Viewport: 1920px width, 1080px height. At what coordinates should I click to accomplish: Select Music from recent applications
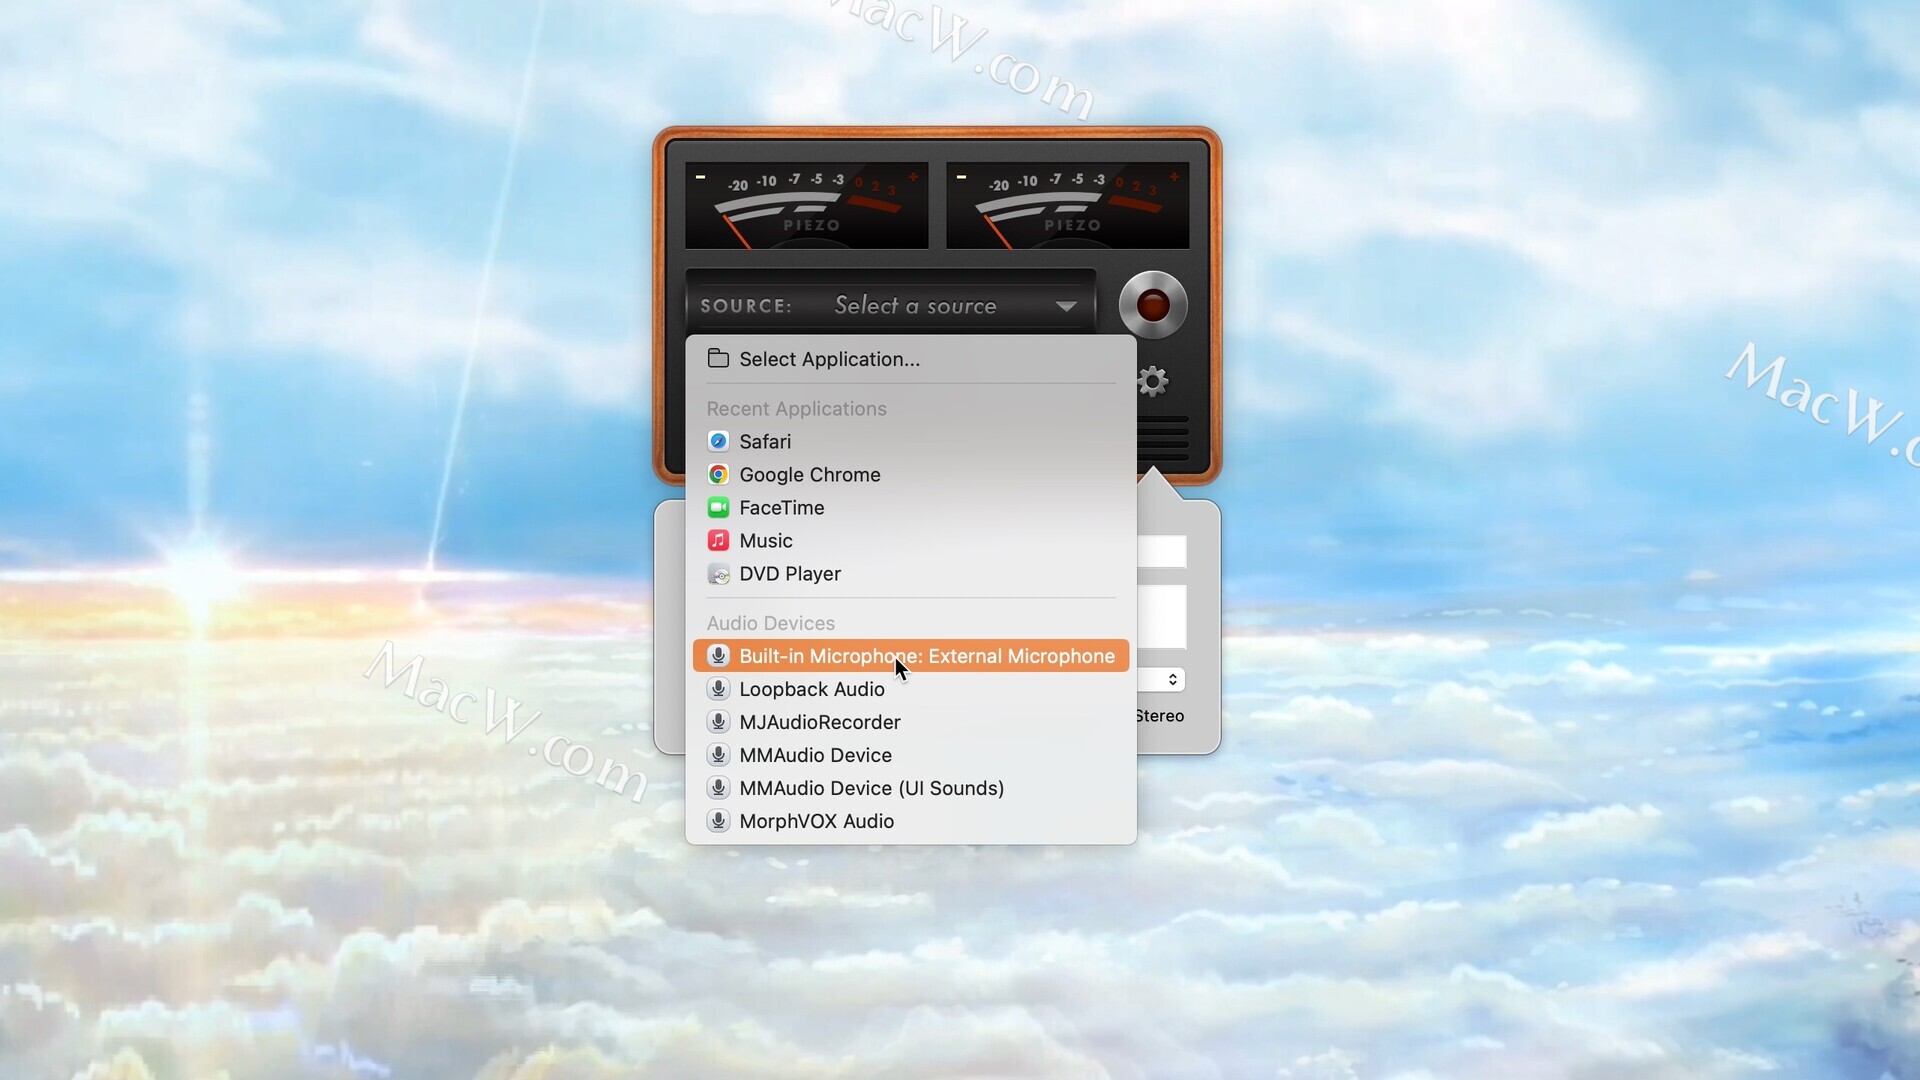click(911, 541)
